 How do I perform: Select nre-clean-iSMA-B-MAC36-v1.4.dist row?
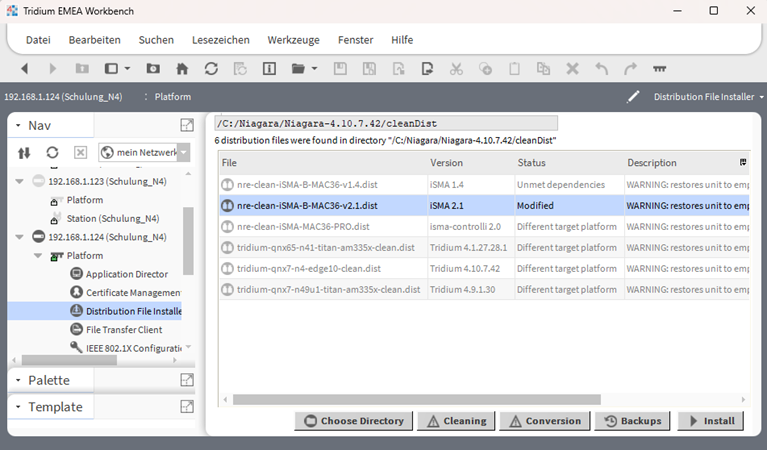pos(484,185)
